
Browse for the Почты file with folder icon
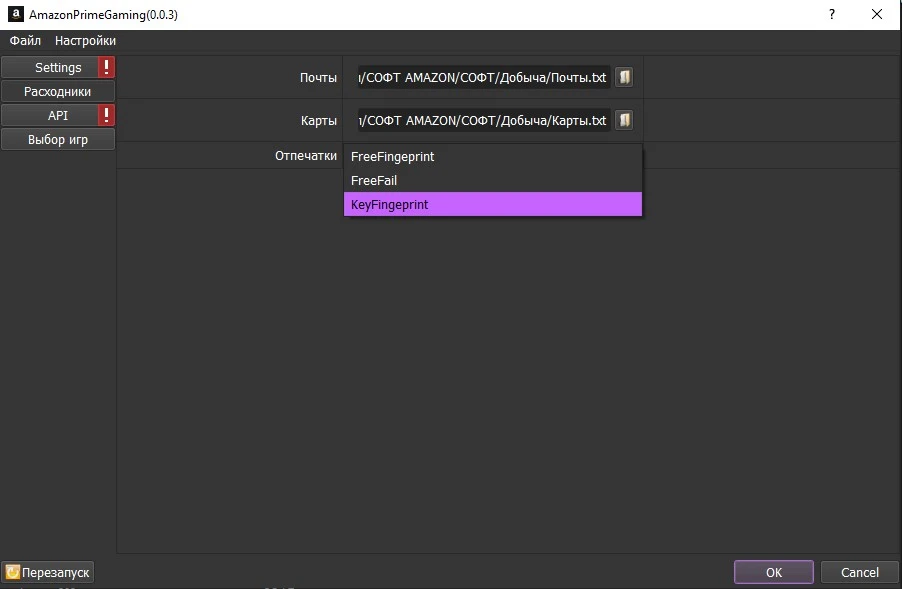[x=624, y=77]
